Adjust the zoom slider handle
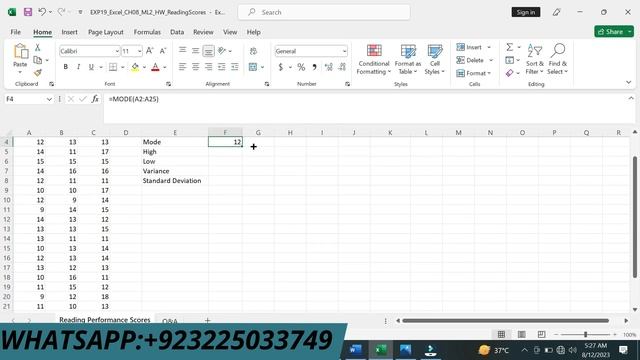Image resolution: width=640 pixels, height=360 pixels. coord(585,334)
